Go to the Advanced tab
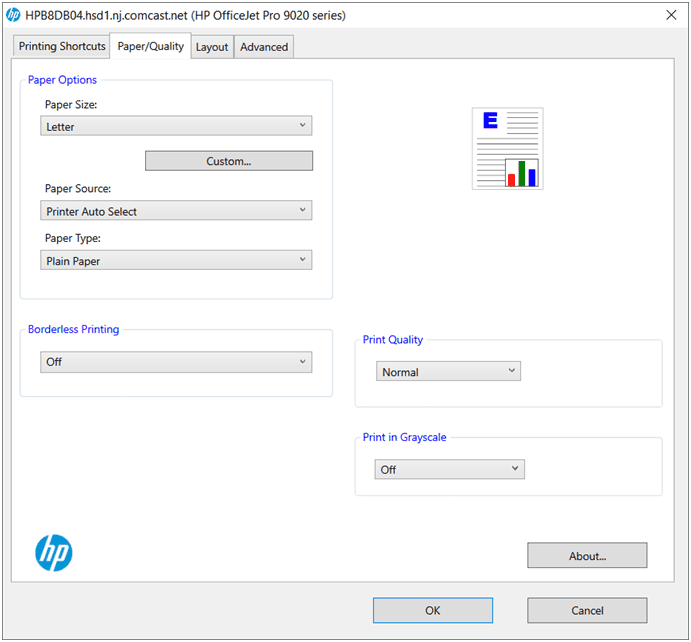This screenshot has height=642, width=691. pos(264,47)
